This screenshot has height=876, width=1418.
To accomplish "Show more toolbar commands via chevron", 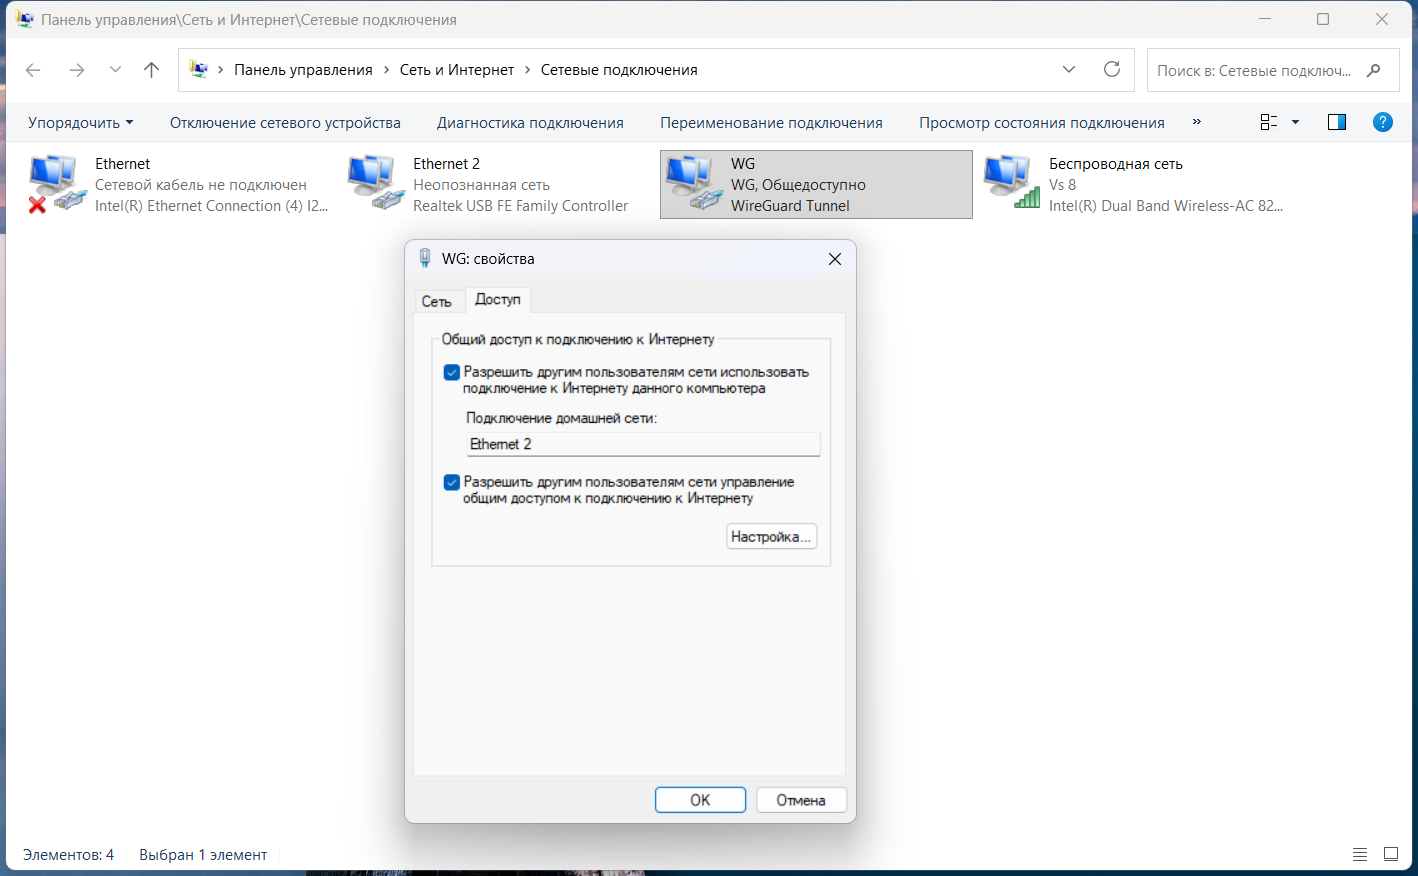I will 1196,122.
